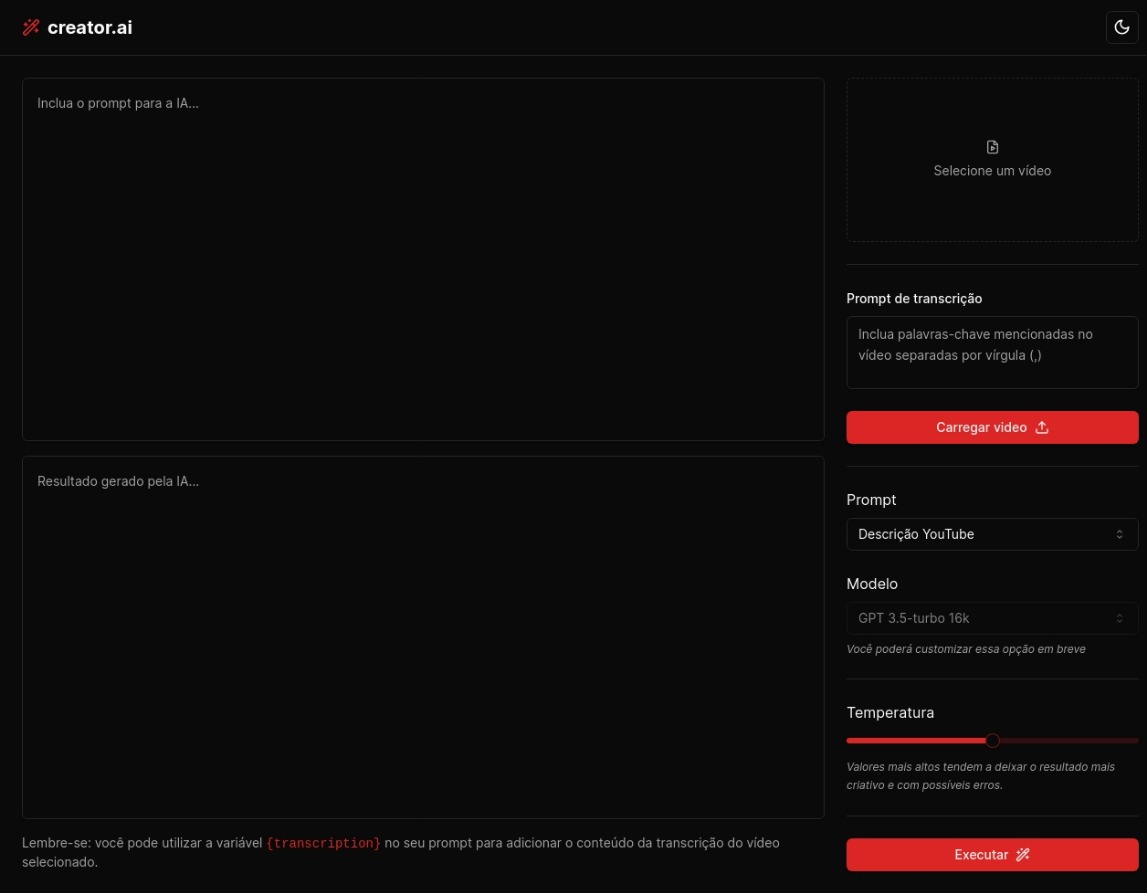
Task: Click the wand icon beside Executar
Action: coord(1022,855)
